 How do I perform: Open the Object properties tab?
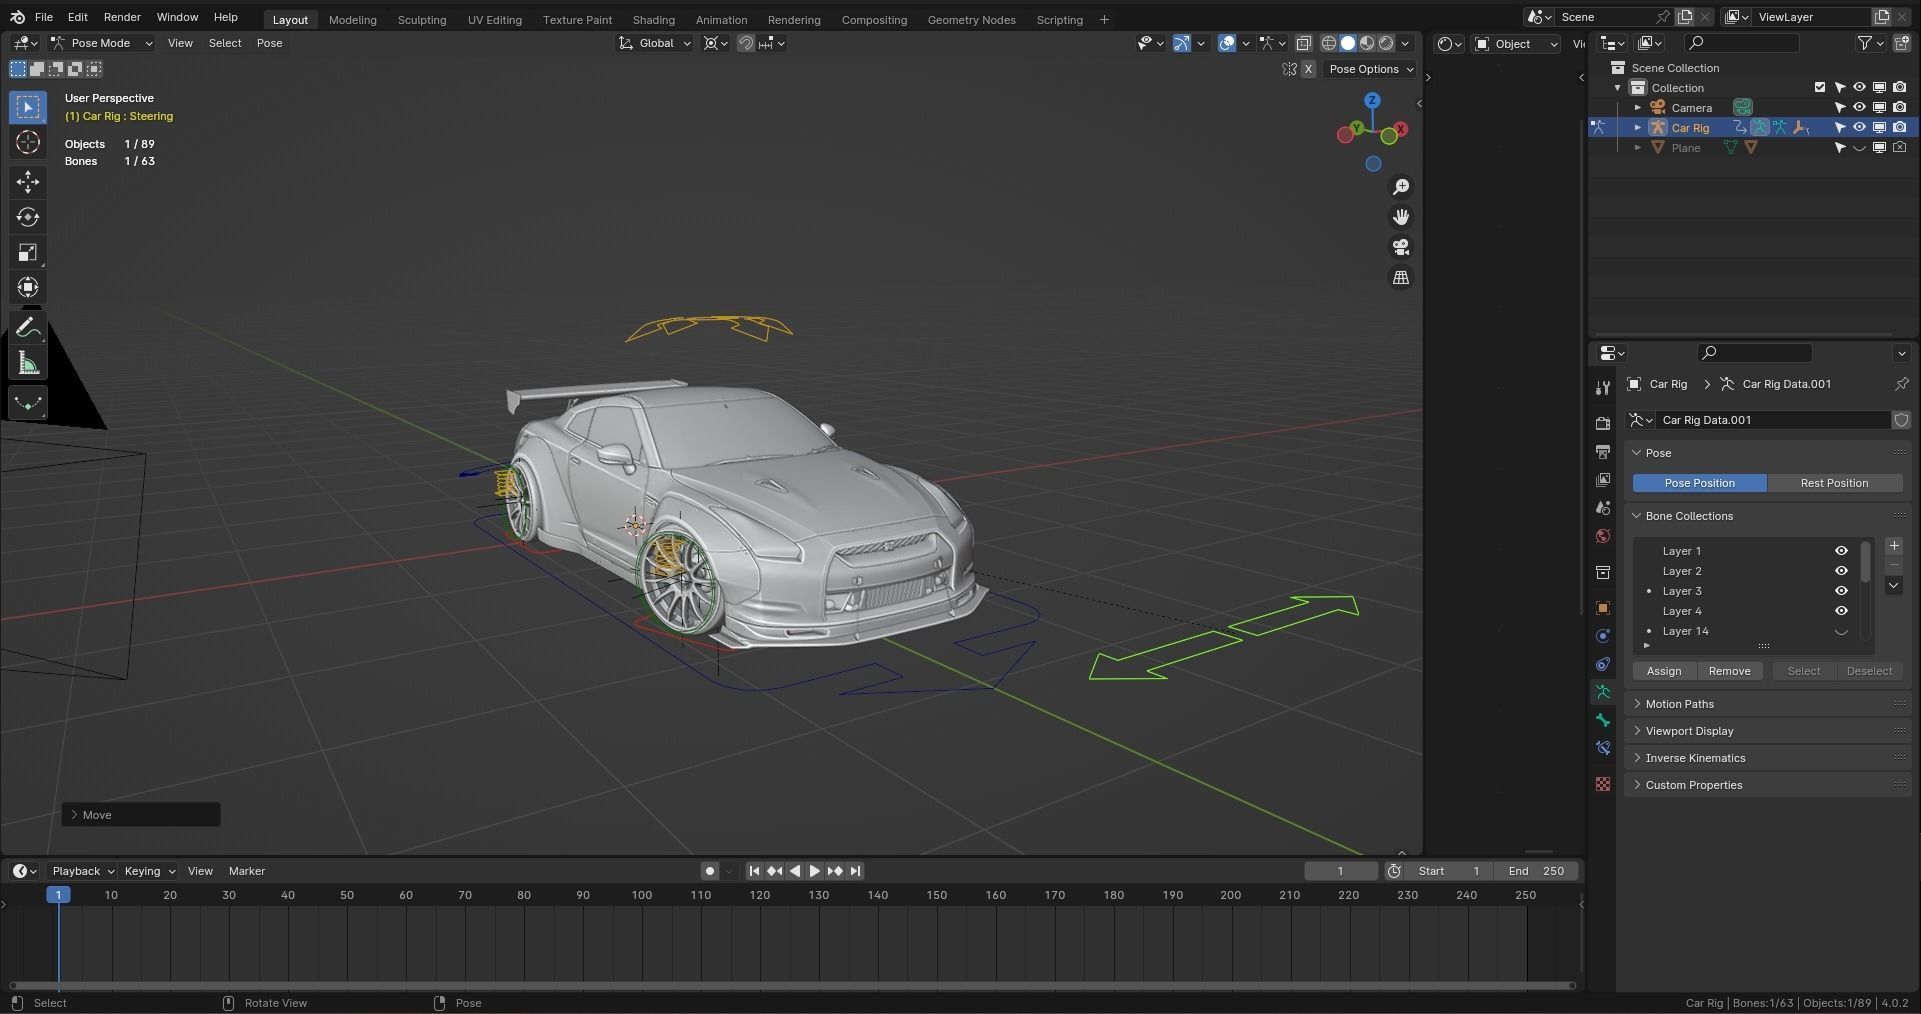click(1603, 608)
